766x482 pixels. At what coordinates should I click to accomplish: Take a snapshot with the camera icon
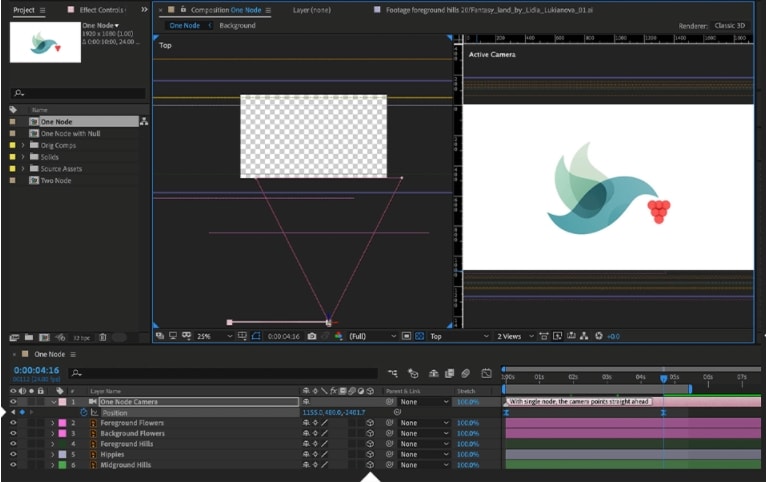pos(312,336)
